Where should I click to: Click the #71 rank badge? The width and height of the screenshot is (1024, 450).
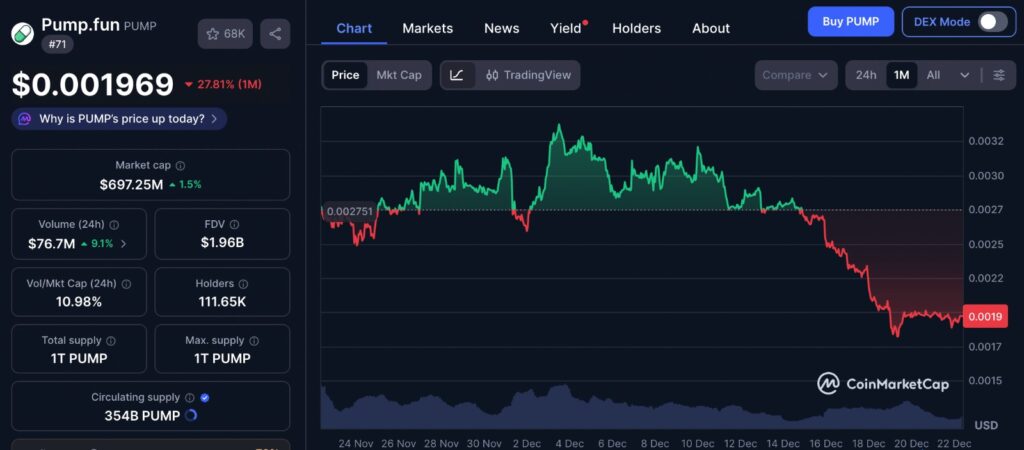tap(57, 44)
